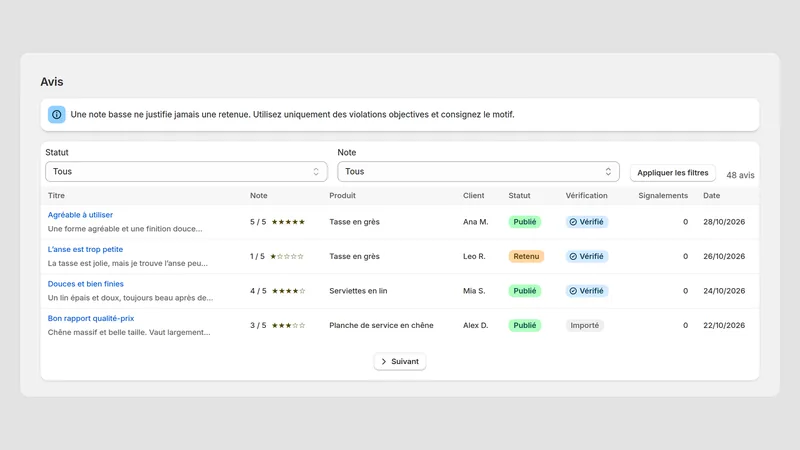Click Vérifié badge in Leo R. row
This screenshot has width=800, height=450.
587,256
